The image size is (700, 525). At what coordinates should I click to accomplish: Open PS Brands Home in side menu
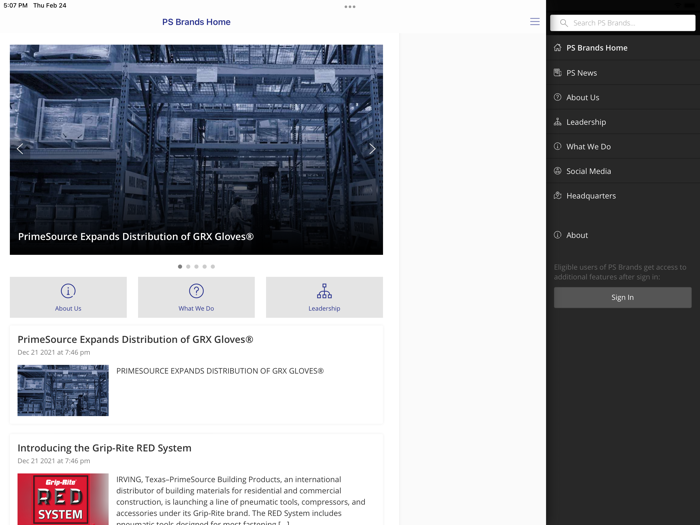(623, 48)
